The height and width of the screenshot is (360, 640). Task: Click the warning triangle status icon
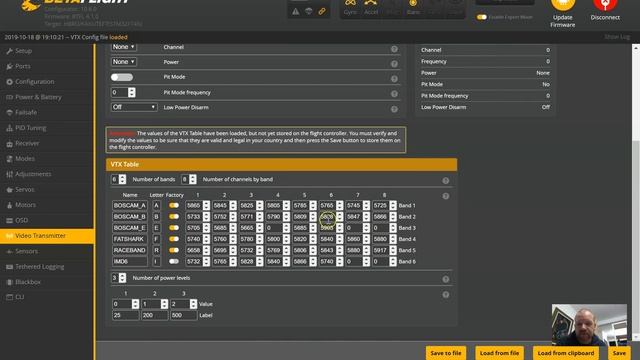click(x=296, y=12)
